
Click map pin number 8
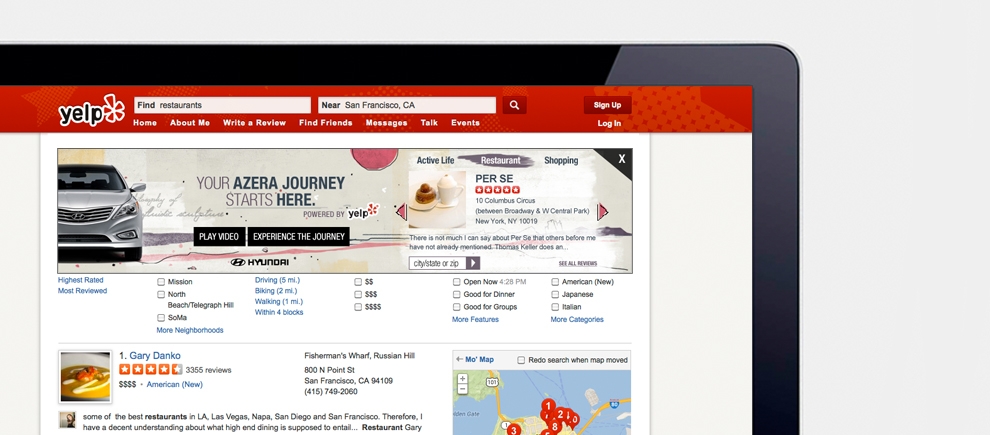point(556,426)
